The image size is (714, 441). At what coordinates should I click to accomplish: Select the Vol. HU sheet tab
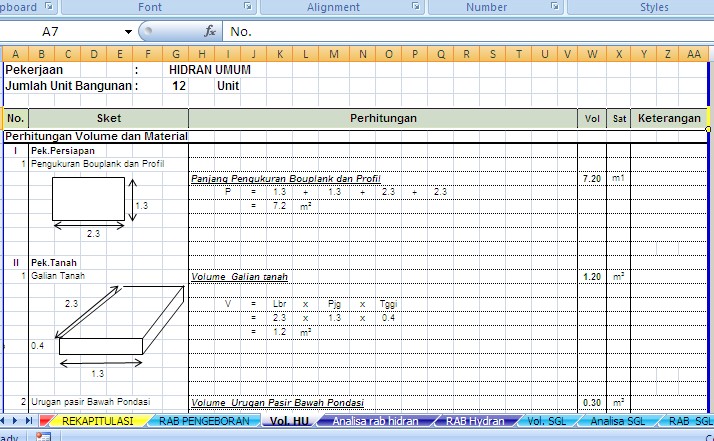tap(289, 421)
